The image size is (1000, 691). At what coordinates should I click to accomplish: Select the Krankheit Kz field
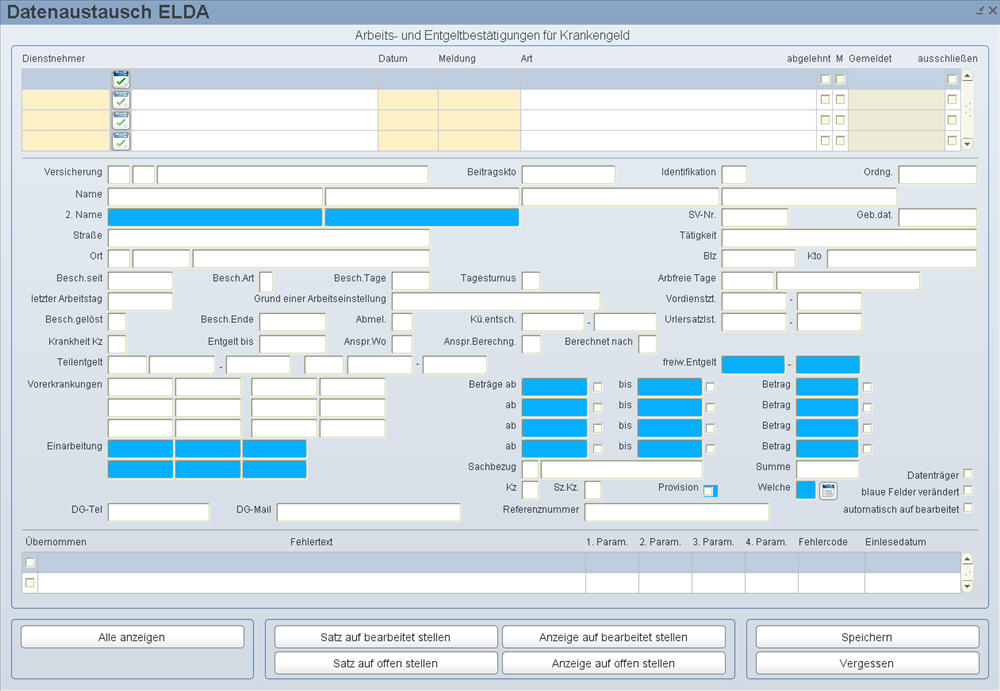[x=117, y=344]
